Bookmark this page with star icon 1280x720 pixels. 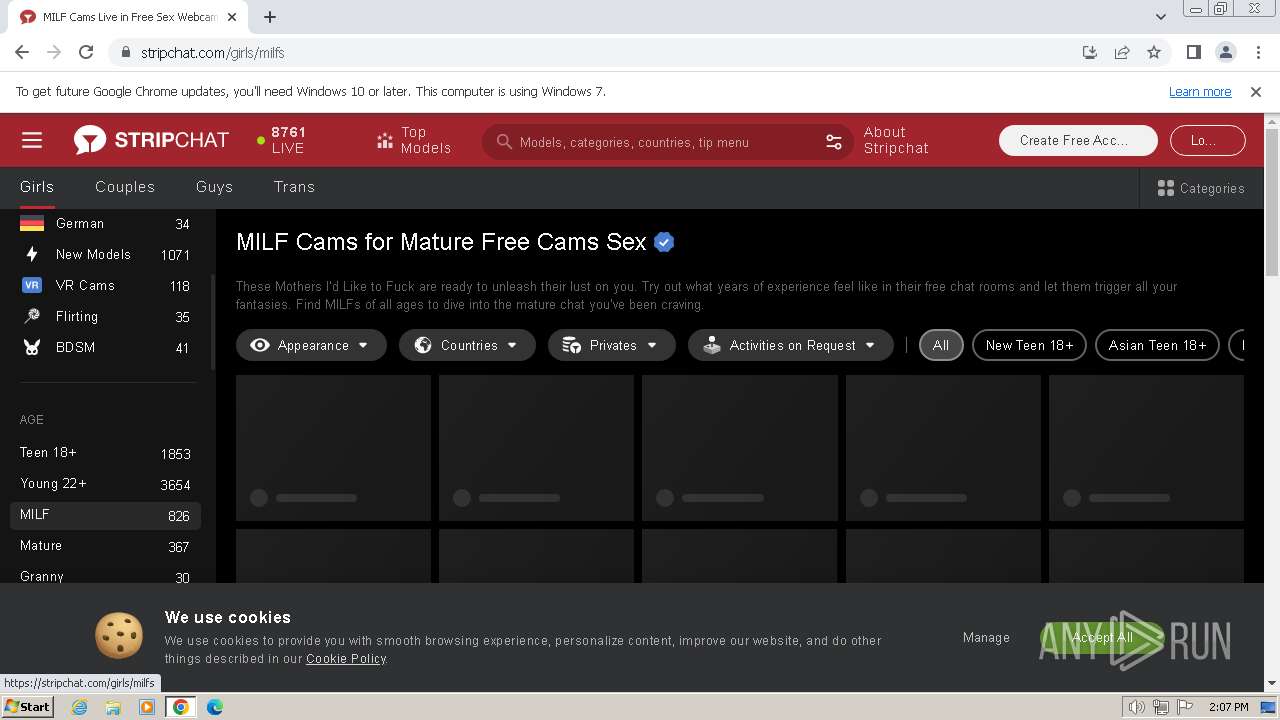[1154, 52]
